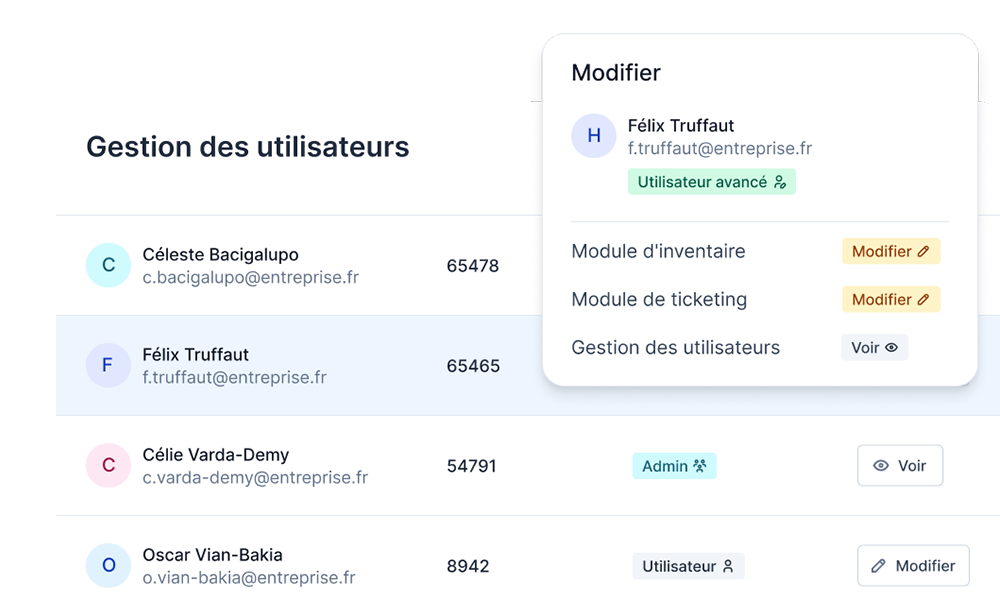Open Modifier for the Module d'inventaire permission

point(890,251)
